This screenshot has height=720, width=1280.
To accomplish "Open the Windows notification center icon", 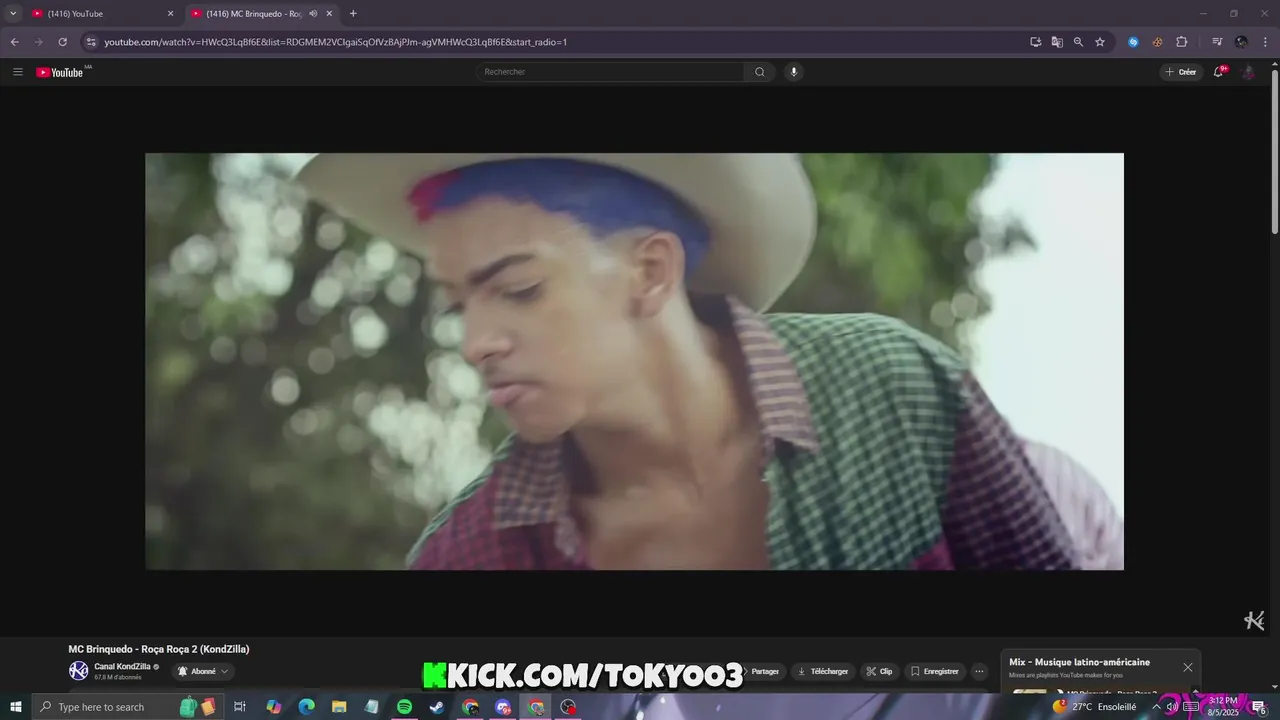I will tap(1259, 707).
